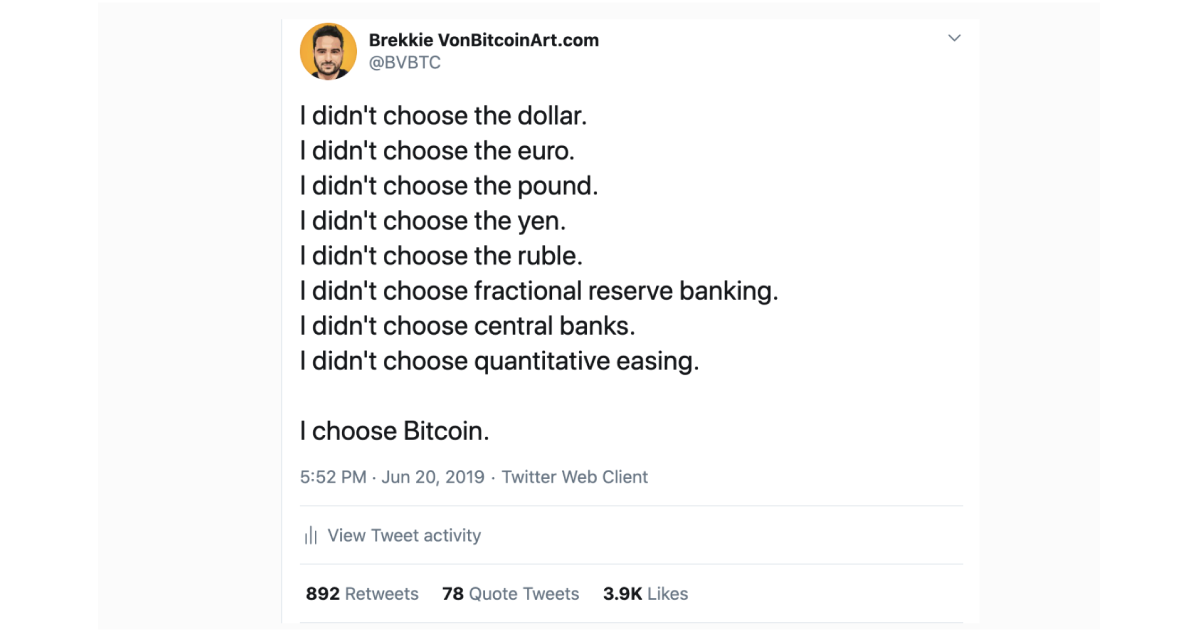Click the "I choose Bitcoin." line

395,431
